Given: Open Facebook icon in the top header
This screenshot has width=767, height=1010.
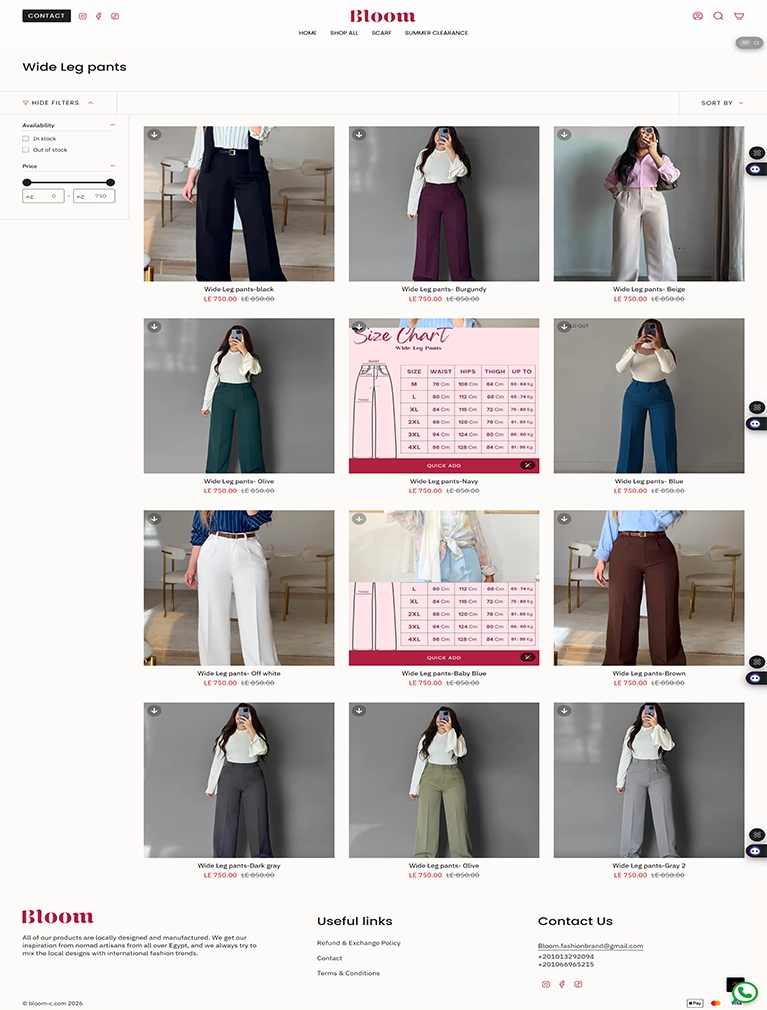Looking at the screenshot, I should pos(99,16).
